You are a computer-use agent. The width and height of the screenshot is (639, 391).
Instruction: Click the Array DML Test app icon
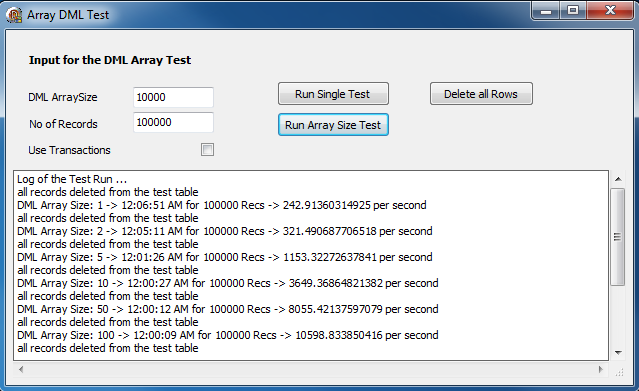tap(14, 15)
